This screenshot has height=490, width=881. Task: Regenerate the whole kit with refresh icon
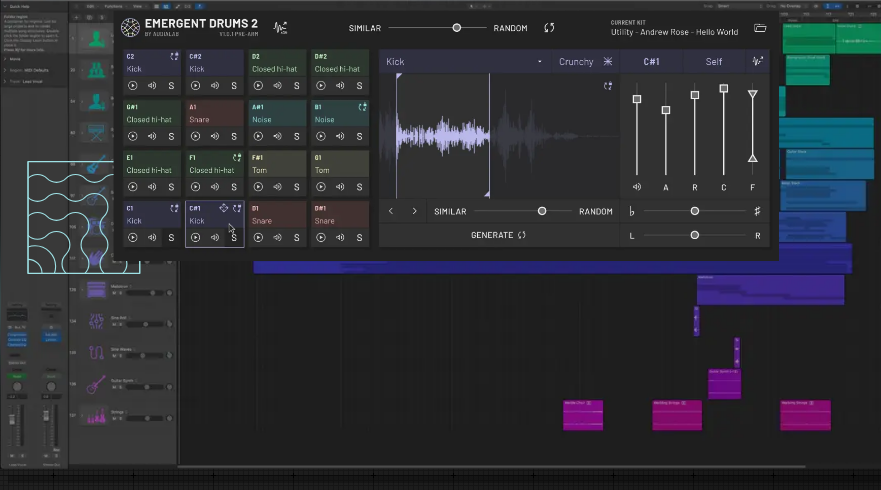coord(550,28)
